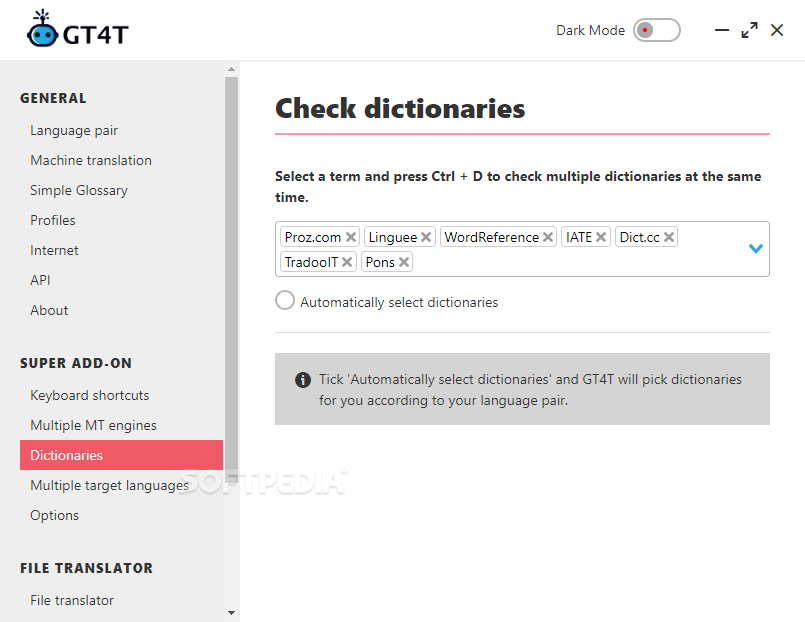Enable Automatically select dictionaries

(x=285, y=301)
